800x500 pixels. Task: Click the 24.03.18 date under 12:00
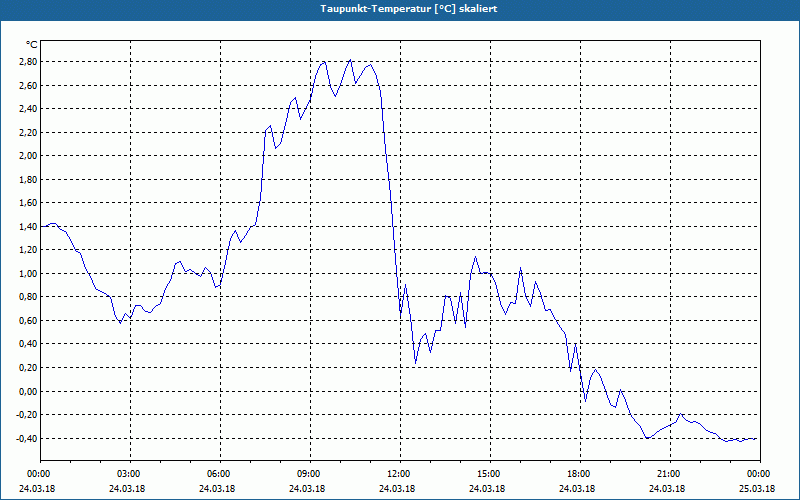coord(397,489)
